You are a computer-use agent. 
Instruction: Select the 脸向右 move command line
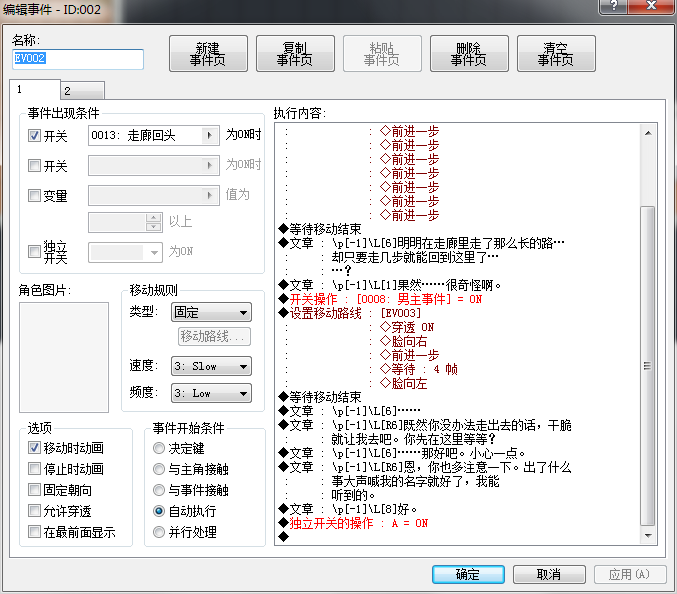(403, 341)
